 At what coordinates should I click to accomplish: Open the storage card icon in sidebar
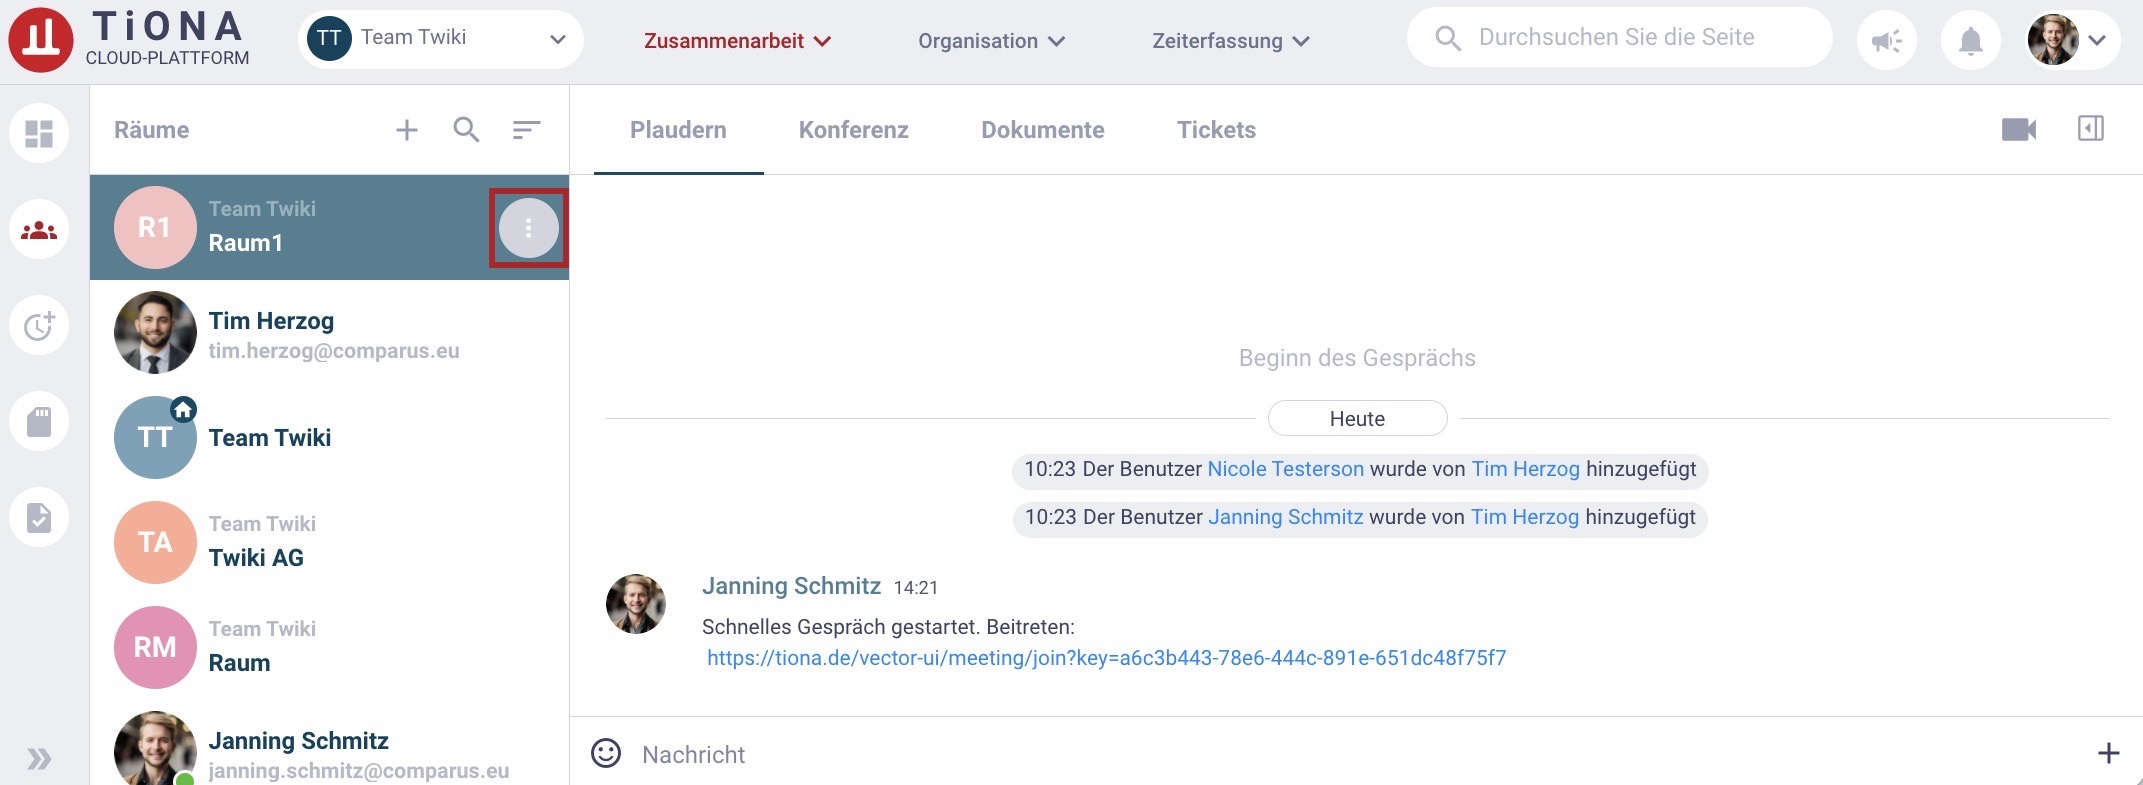39,422
